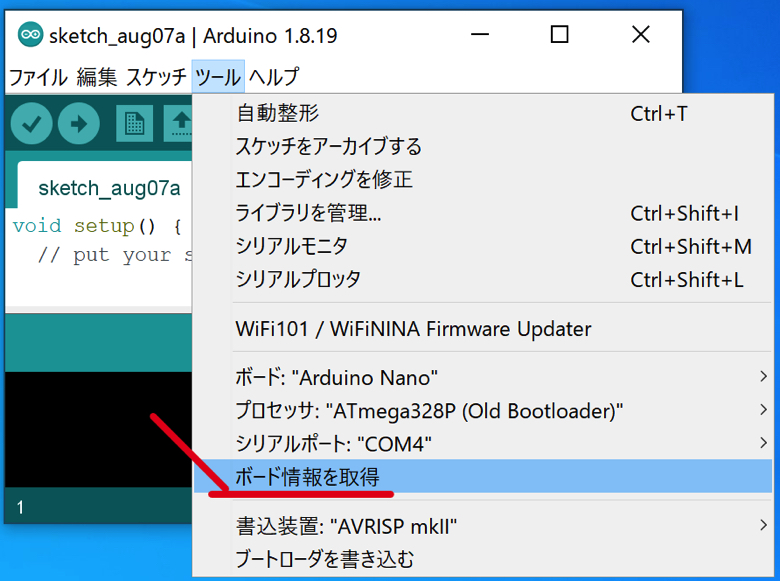This screenshot has height=581, width=780.
Task: Launch シリアルプロッタ from the menu
Action: 483,280
